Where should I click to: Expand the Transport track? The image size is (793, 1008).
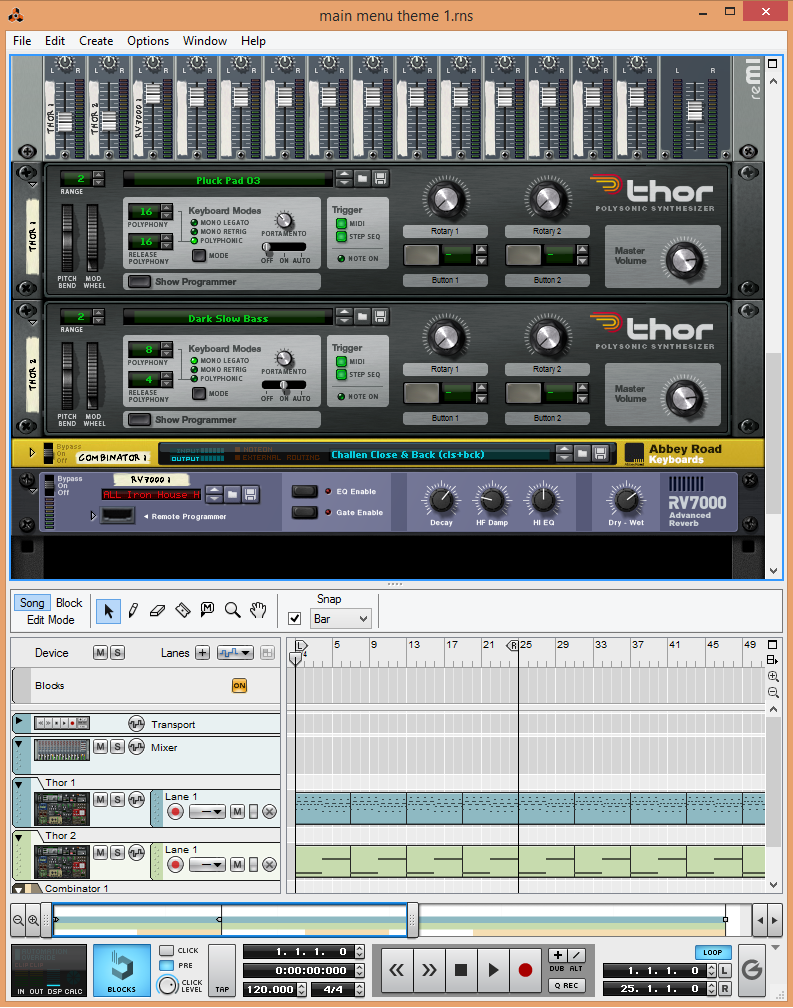19,721
